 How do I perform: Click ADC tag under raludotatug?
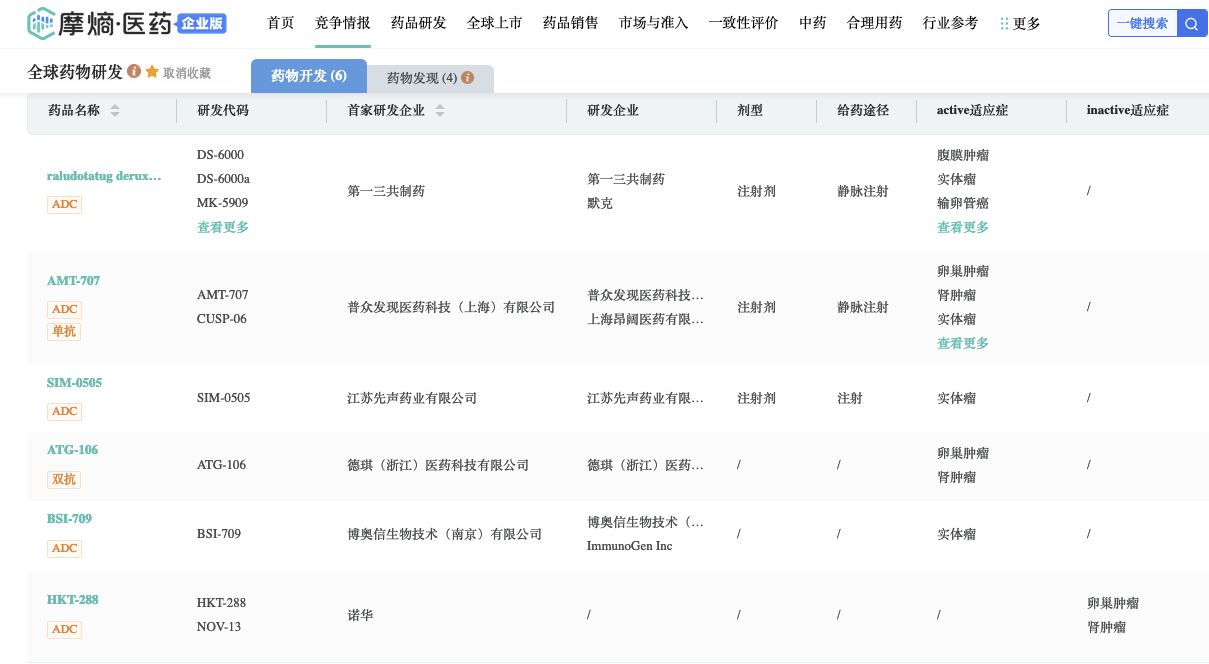[64, 204]
